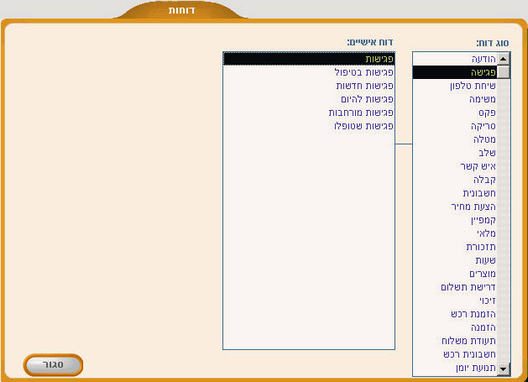Select סריקה report type
Screen dimensions: 528x382
point(455,126)
